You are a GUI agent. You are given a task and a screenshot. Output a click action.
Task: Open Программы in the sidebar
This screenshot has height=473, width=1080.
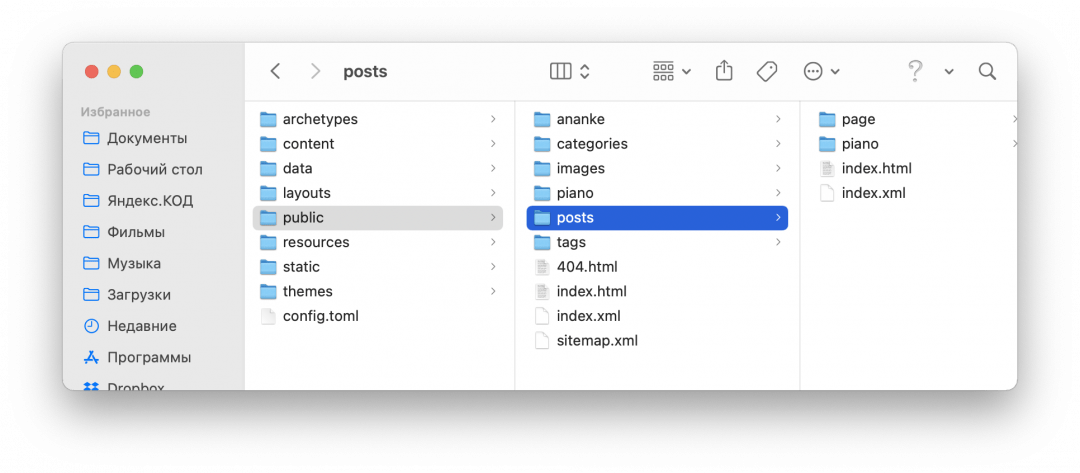(x=149, y=357)
